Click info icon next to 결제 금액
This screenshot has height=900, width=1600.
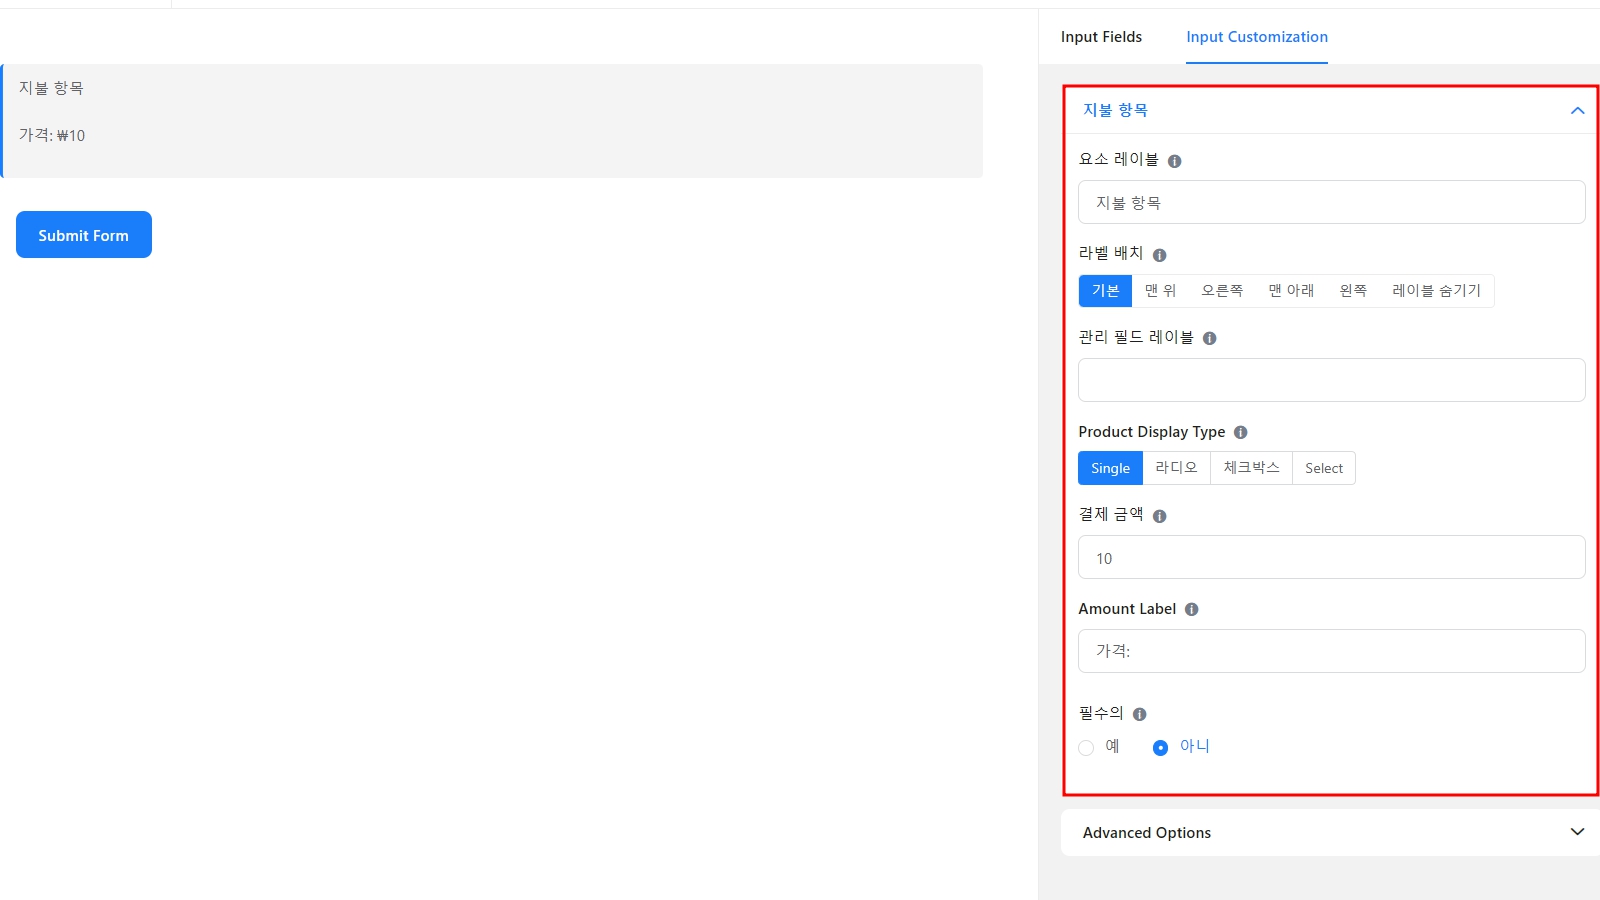(1159, 516)
